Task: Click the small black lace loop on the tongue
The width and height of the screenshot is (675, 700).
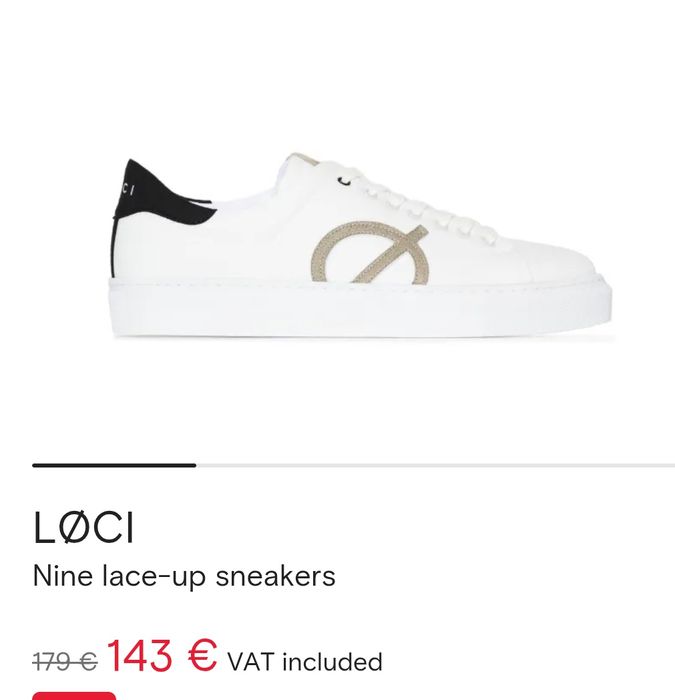Action: coord(345,181)
